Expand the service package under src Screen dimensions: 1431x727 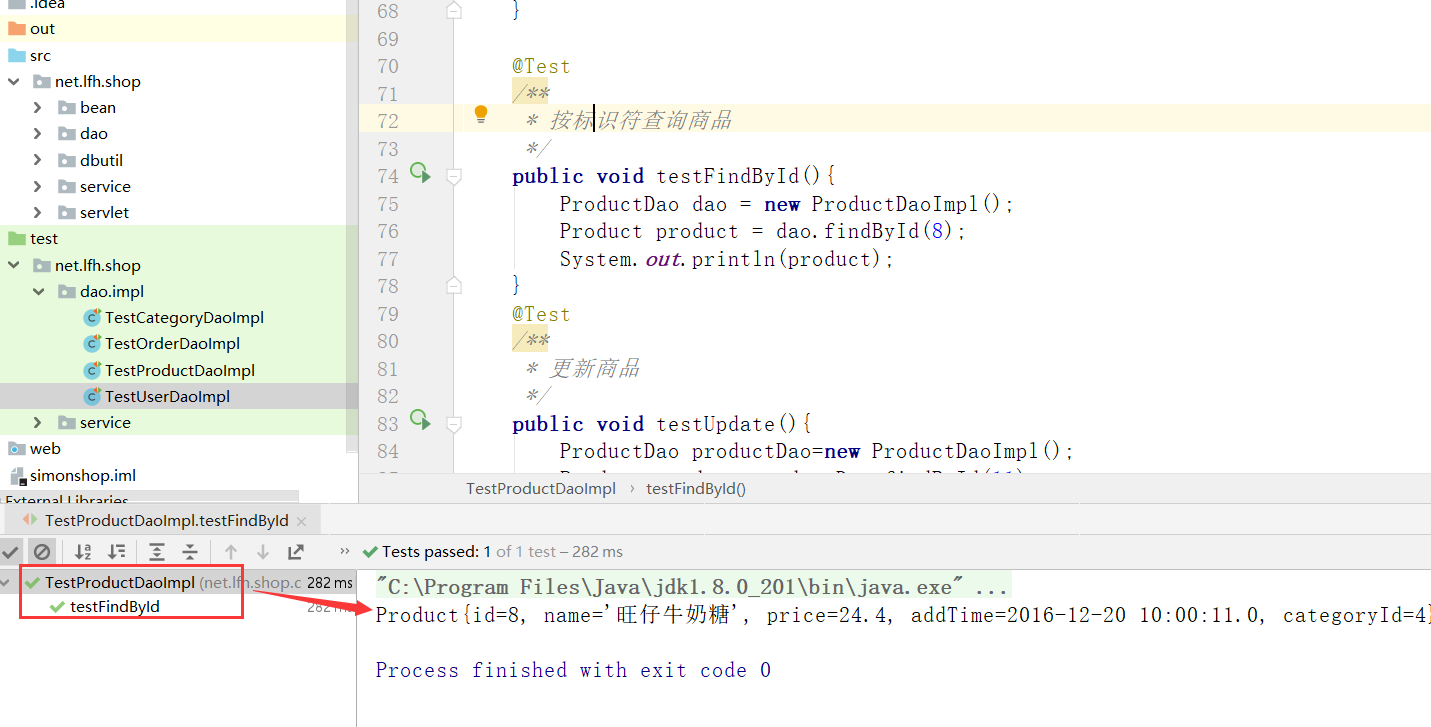click(38, 186)
